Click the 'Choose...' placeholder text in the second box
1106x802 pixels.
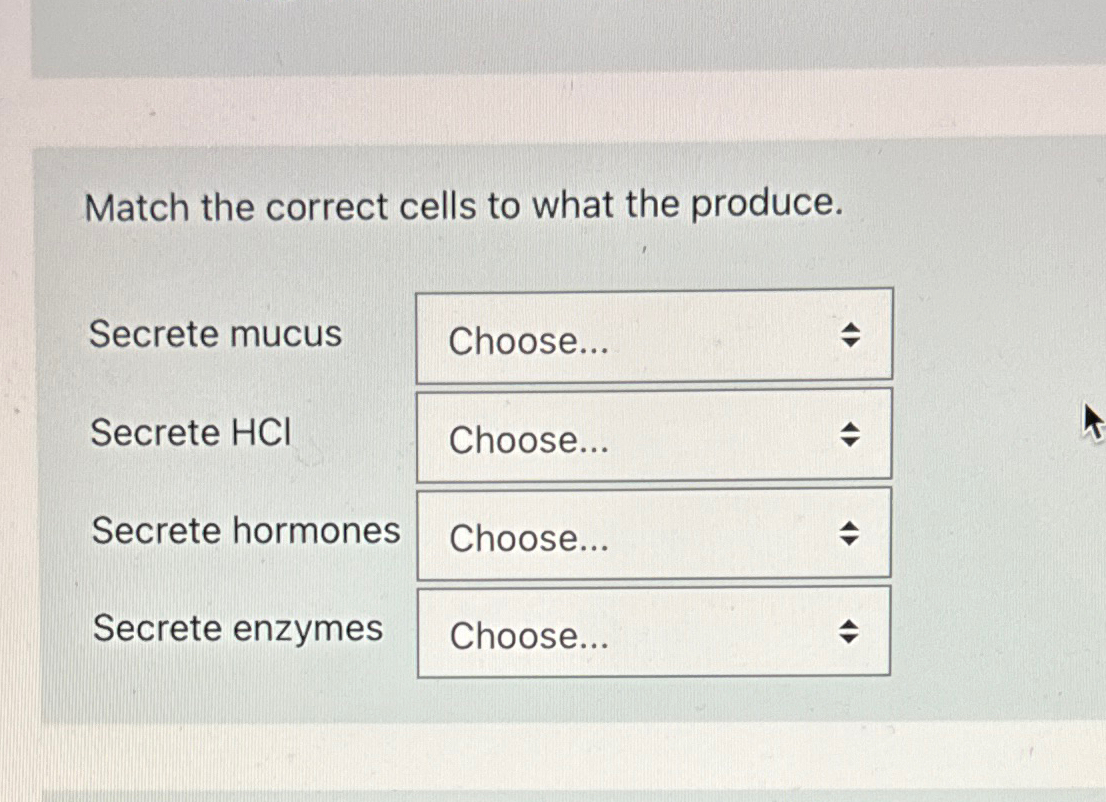(x=528, y=441)
